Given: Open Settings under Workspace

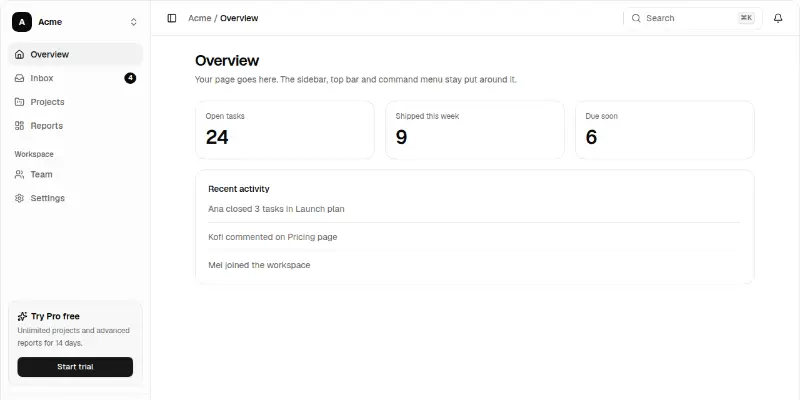Looking at the screenshot, I should [x=76, y=198].
